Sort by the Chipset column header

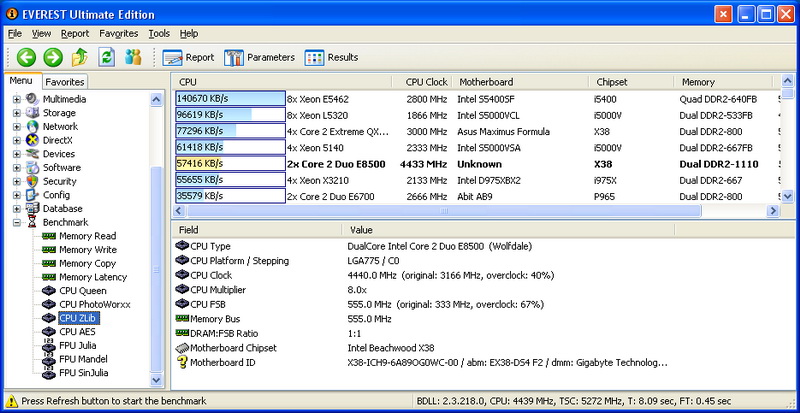tap(632, 82)
